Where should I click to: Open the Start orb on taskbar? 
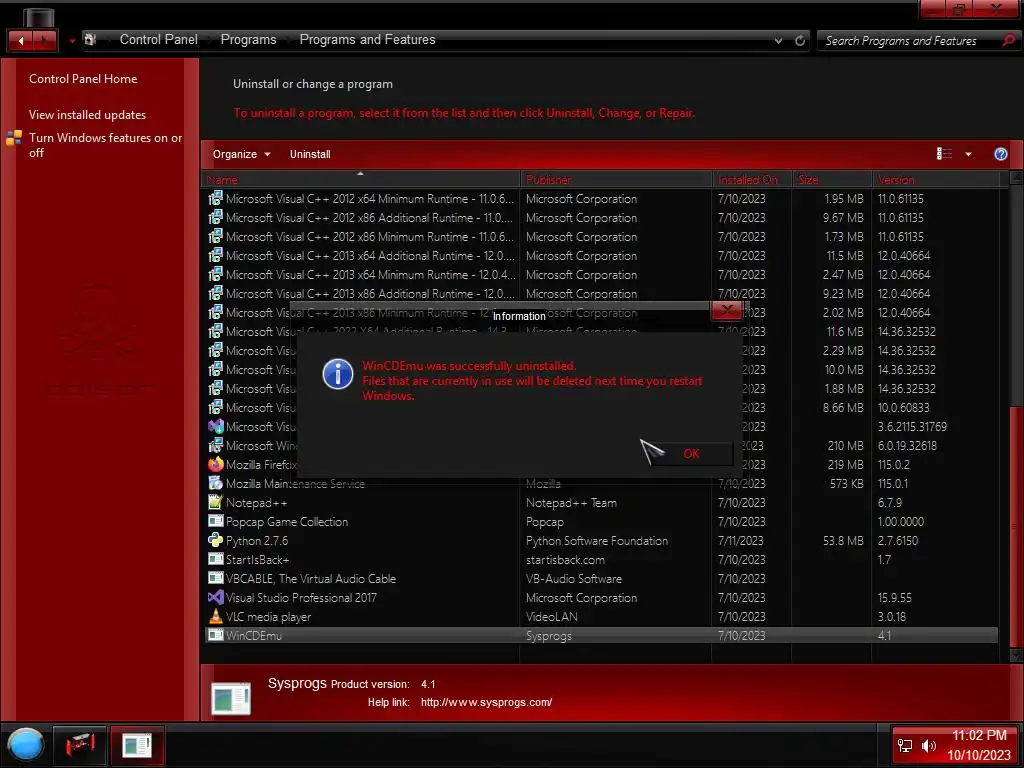coord(25,745)
